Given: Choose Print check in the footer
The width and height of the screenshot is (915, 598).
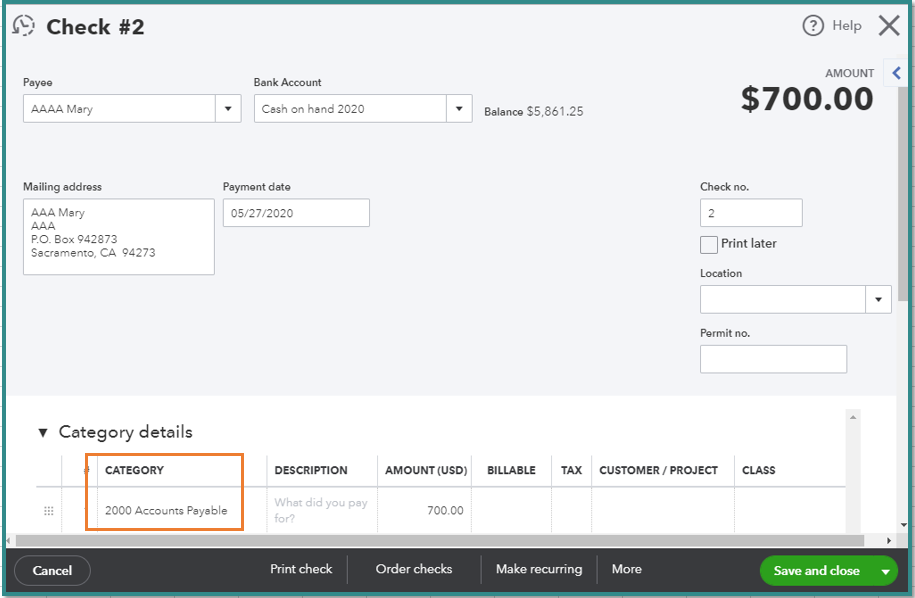Looking at the screenshot, I should (301, 569).
